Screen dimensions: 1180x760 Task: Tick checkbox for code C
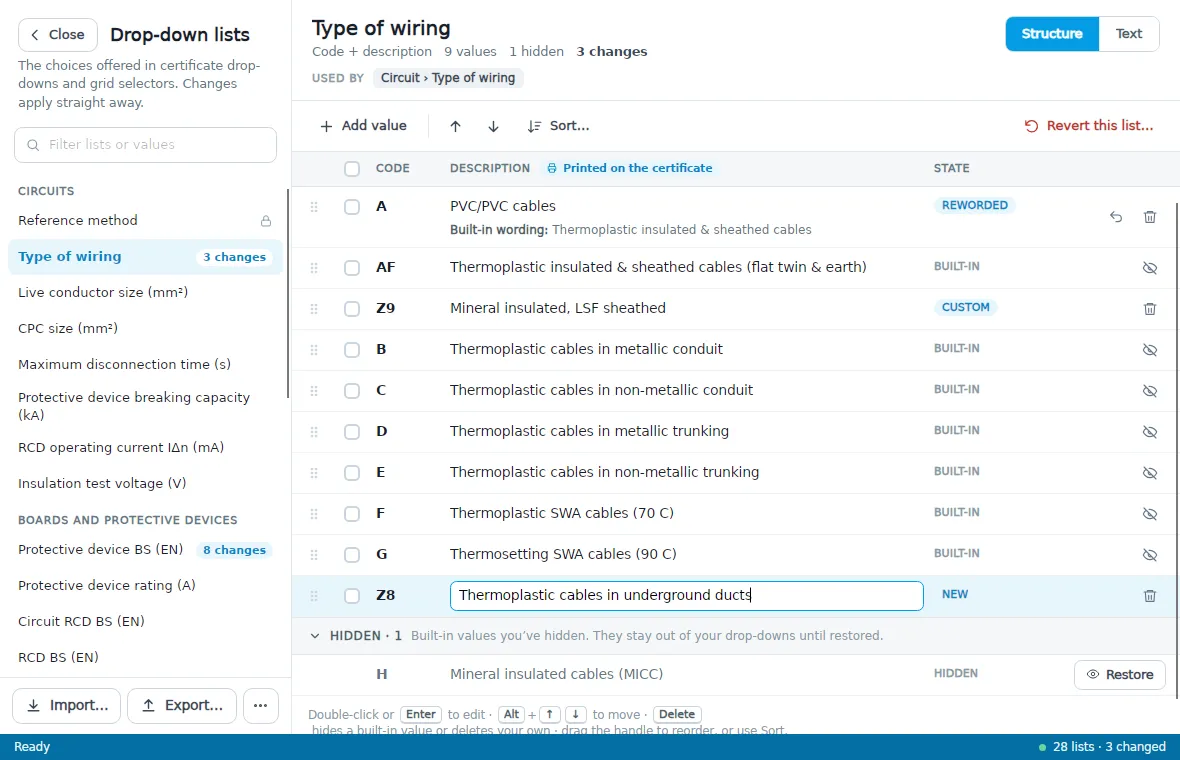351,391
